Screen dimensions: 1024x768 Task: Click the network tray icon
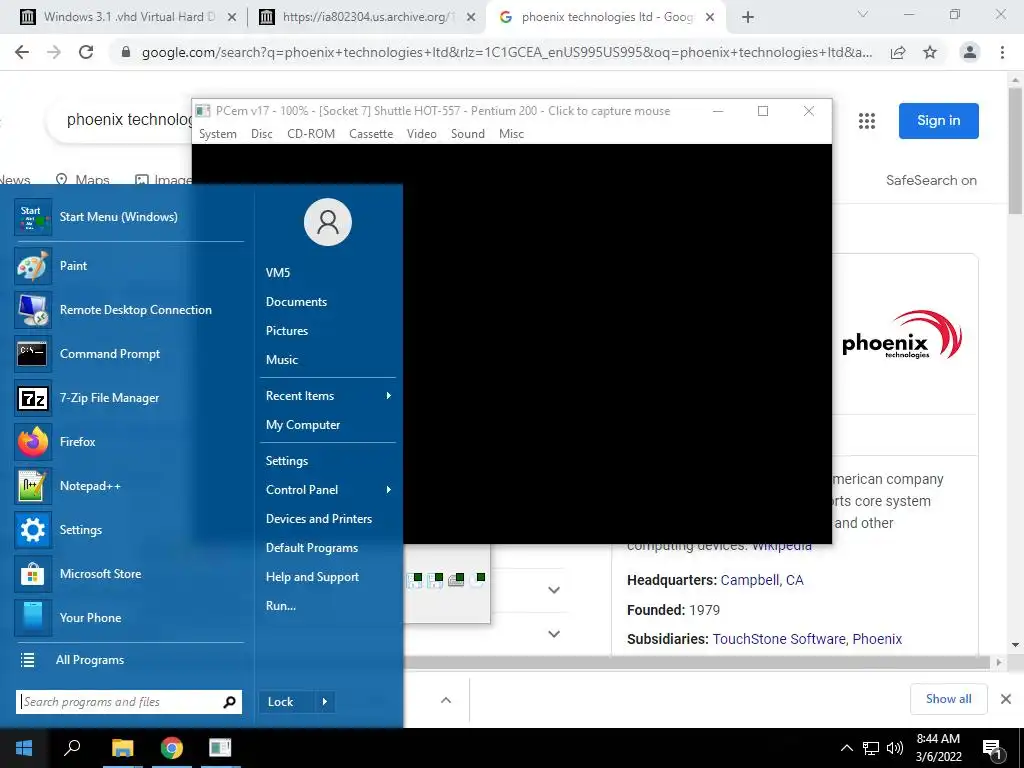click(x=871, y=748)
